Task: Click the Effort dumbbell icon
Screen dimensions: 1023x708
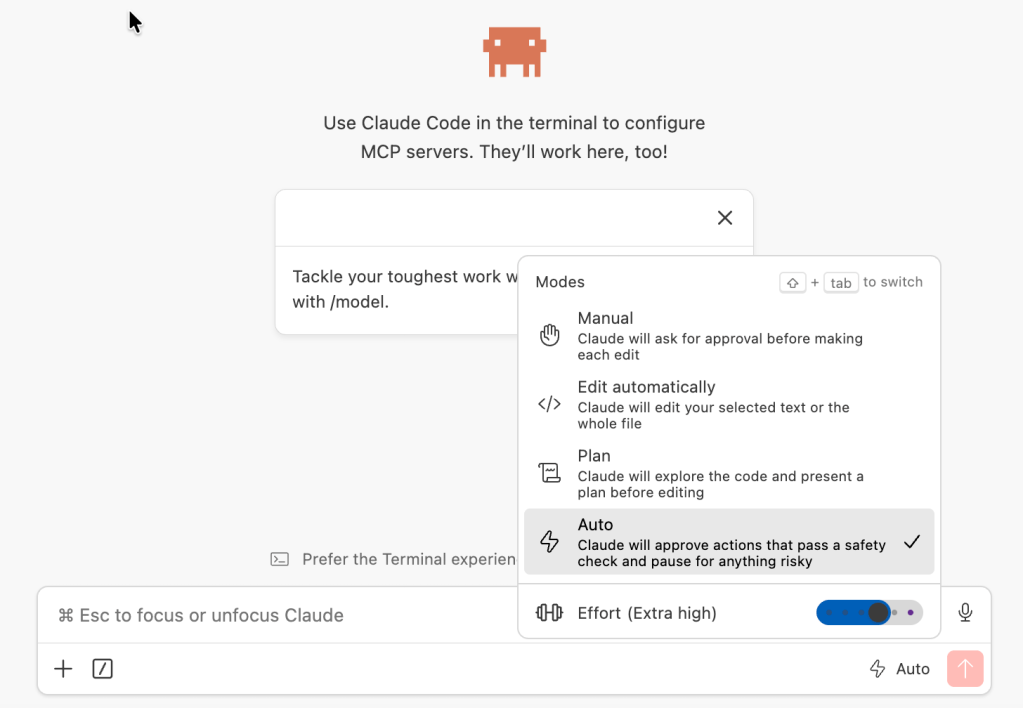Action: tap(549, 613)
